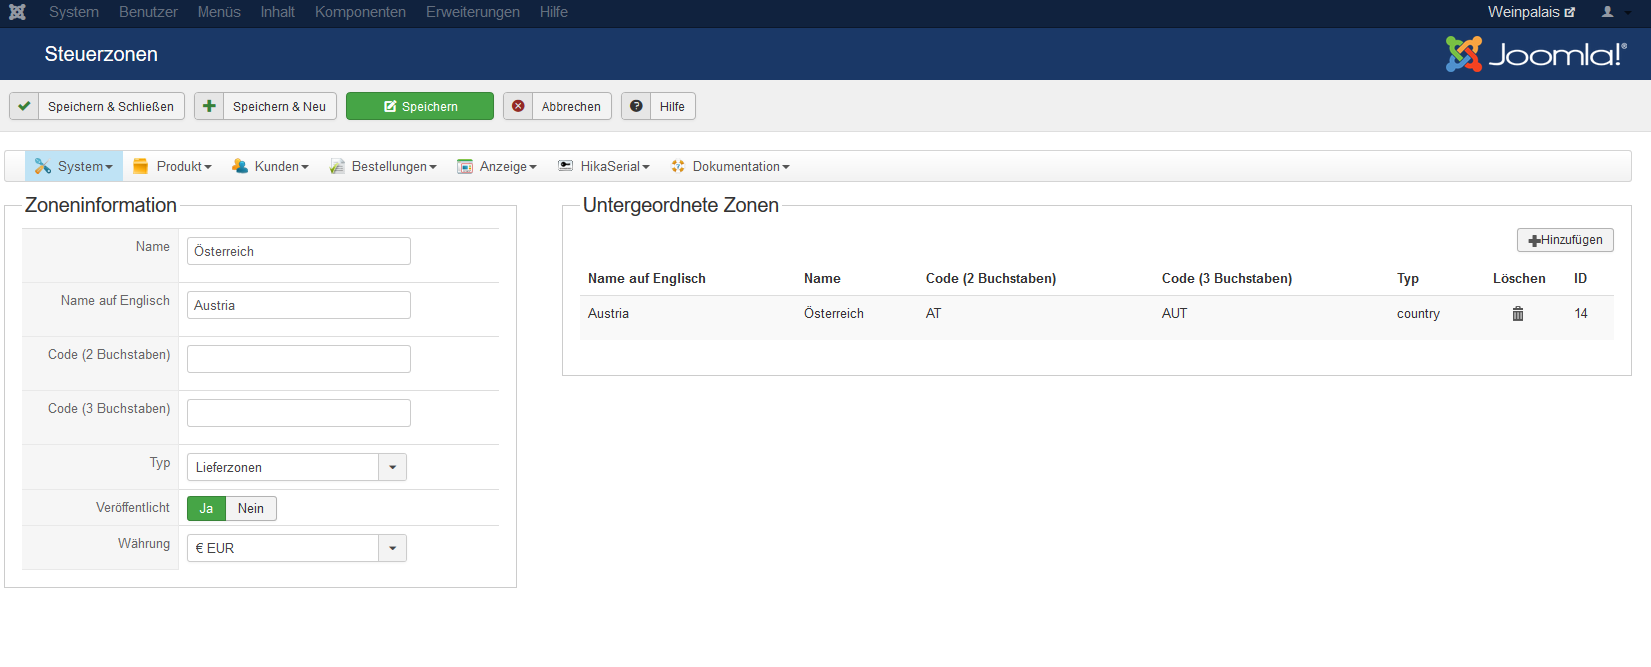Open the Komponenten menu in top bar
Viewport: 1651px width, 667px height.
[x=360, y=12]
